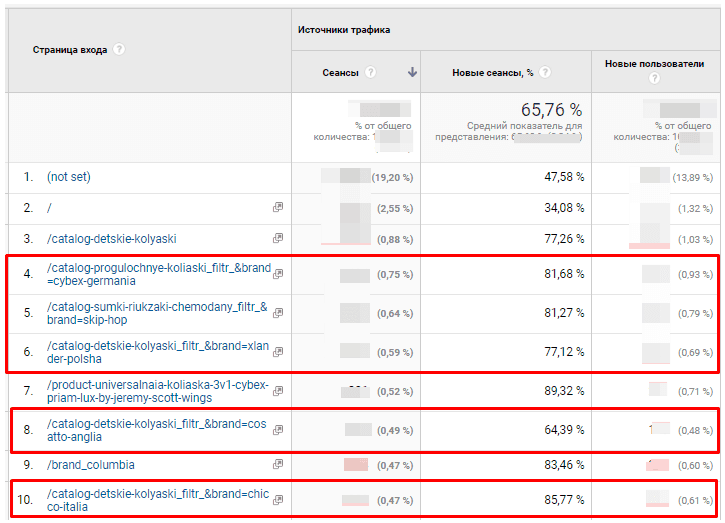The image size is (725, 523).
Task: Open homepage "/" row in new window icon
Action: (278, 208)
